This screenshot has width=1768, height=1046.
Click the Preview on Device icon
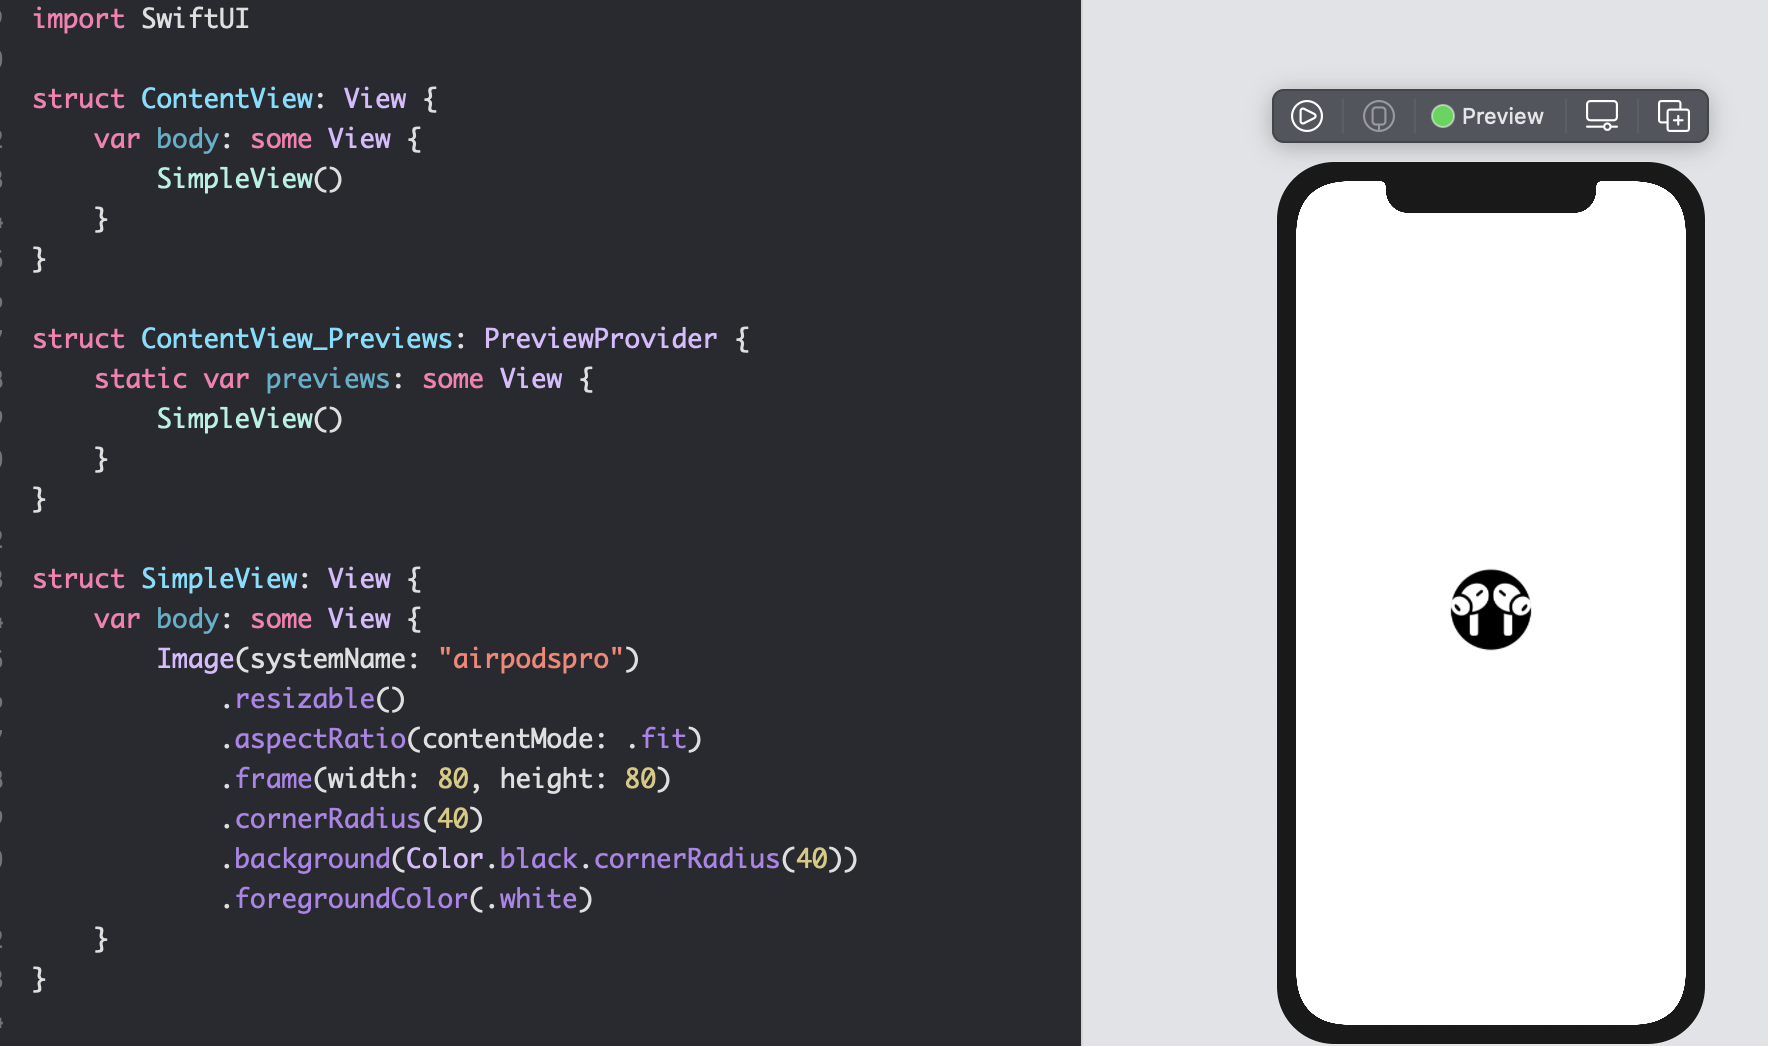tap(1379, 116)
